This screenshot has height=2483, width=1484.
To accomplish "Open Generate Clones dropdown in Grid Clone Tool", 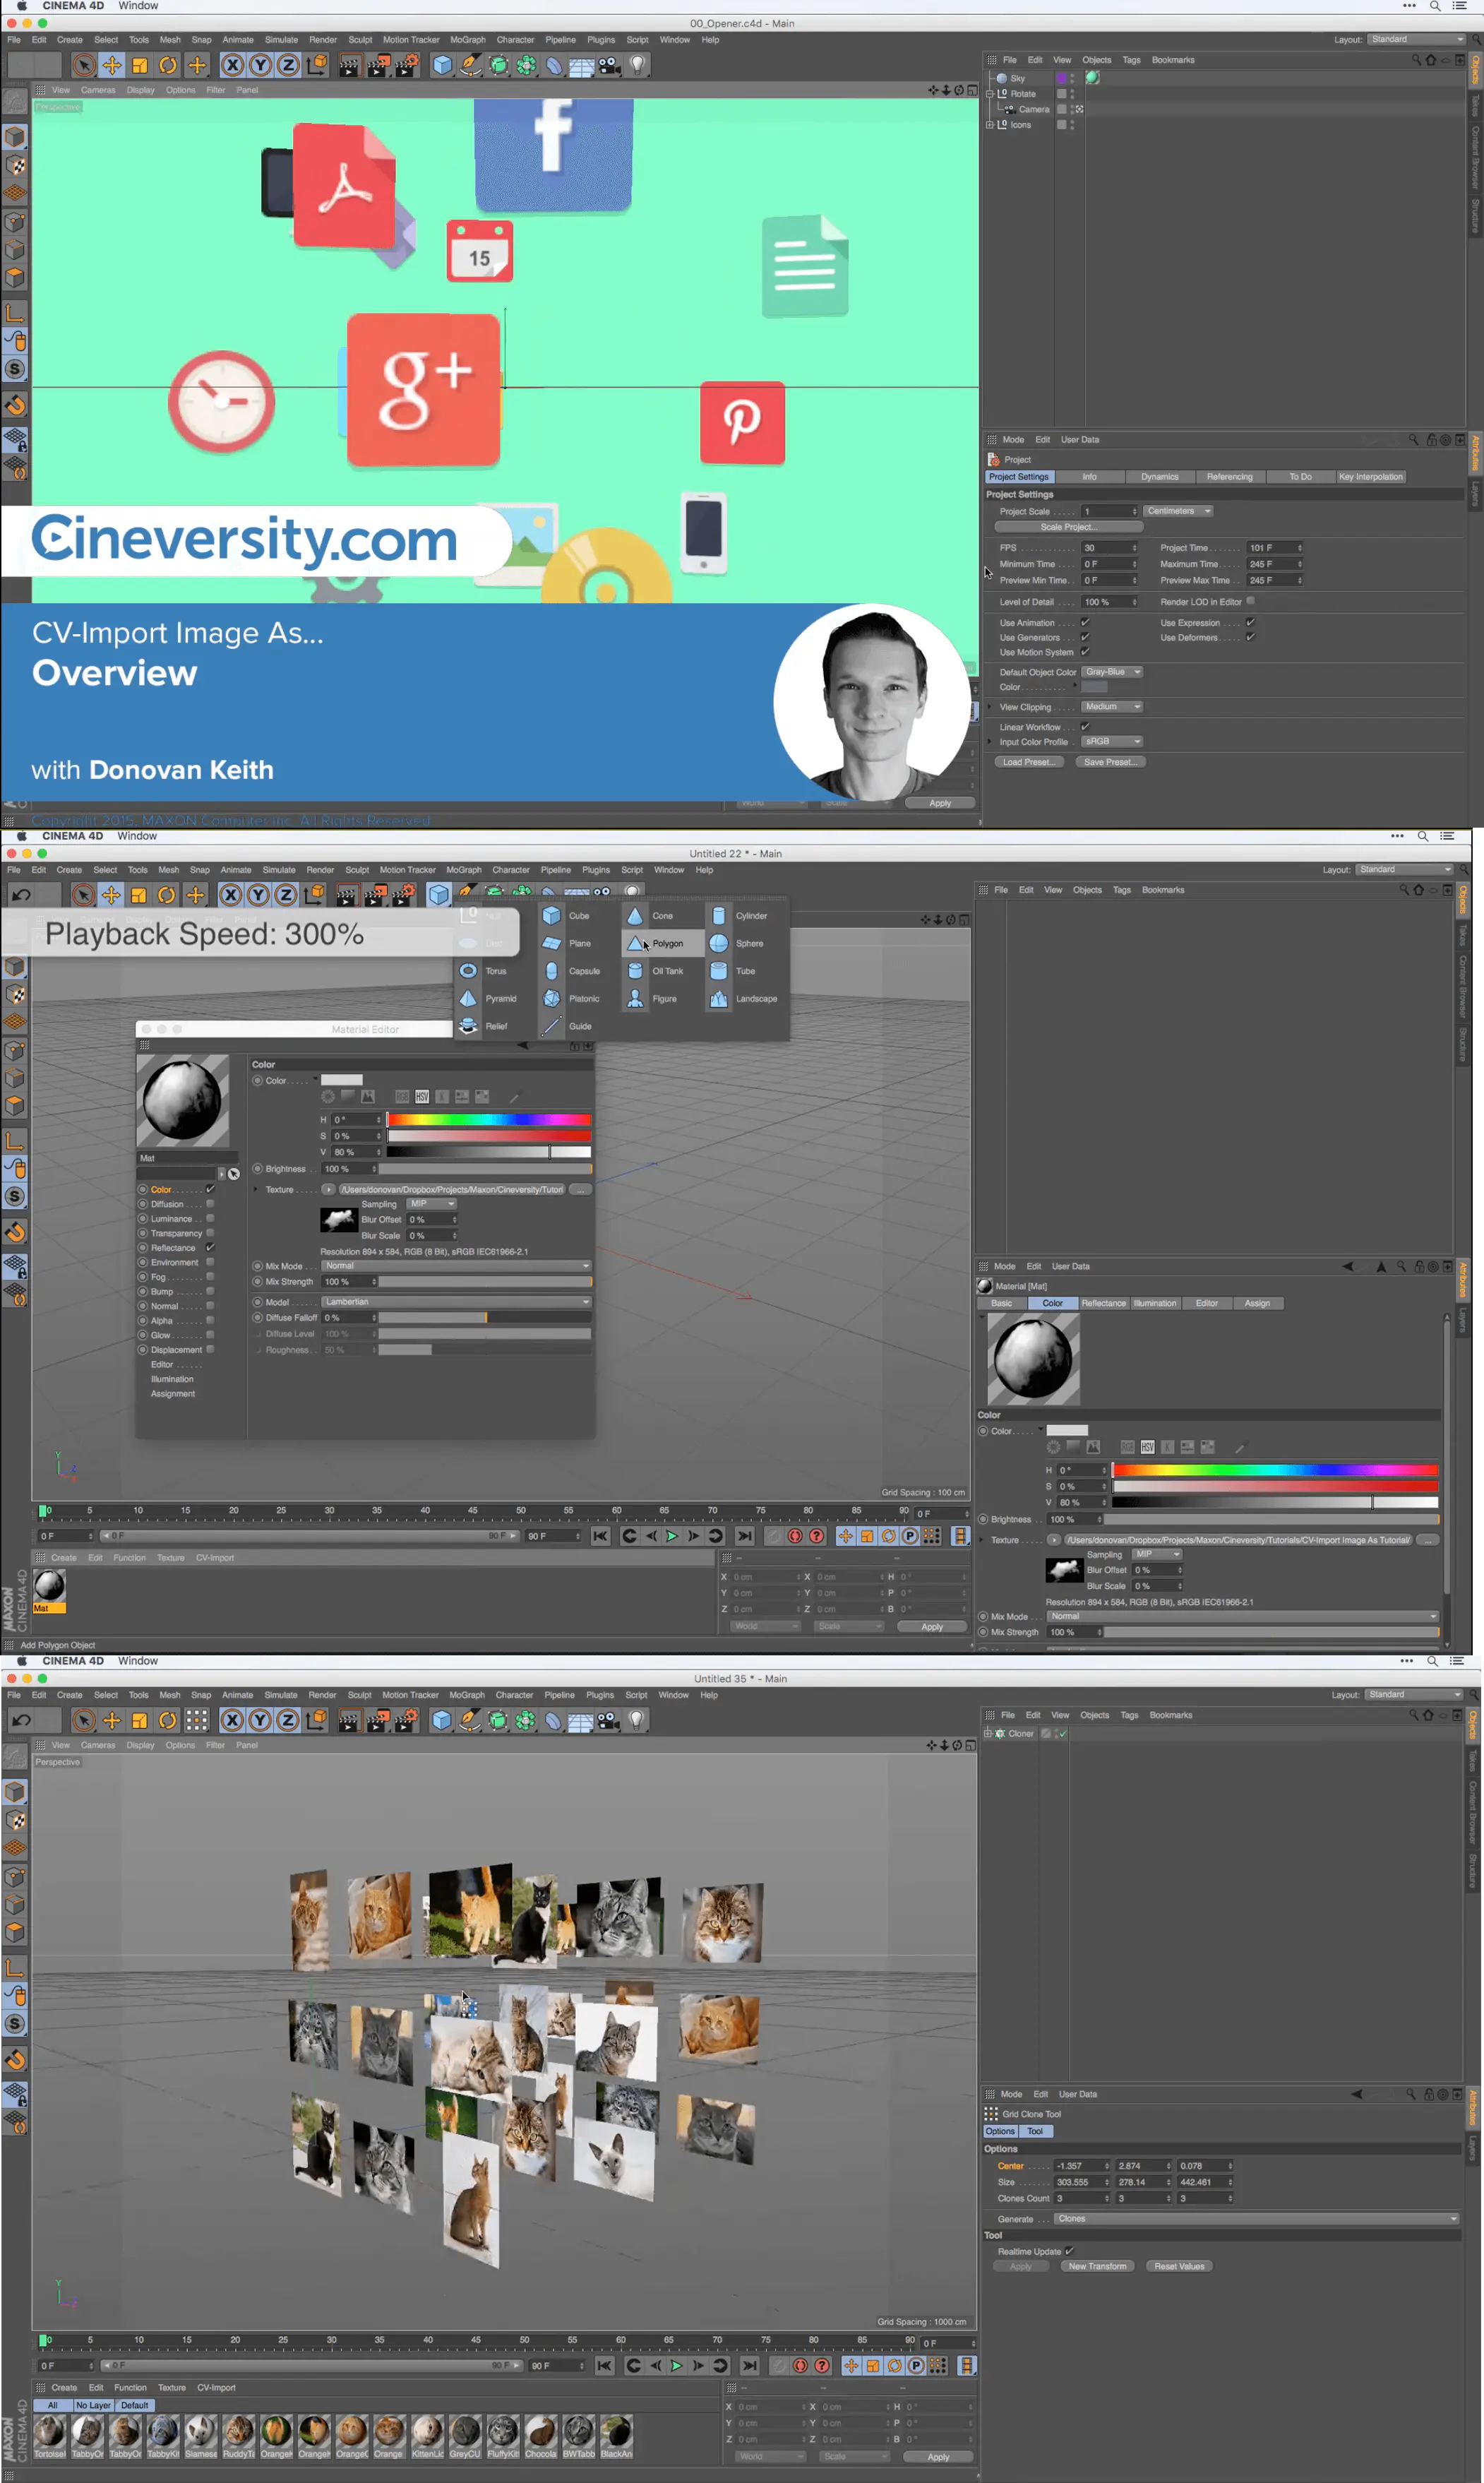I will [x=1257, y=2218].
